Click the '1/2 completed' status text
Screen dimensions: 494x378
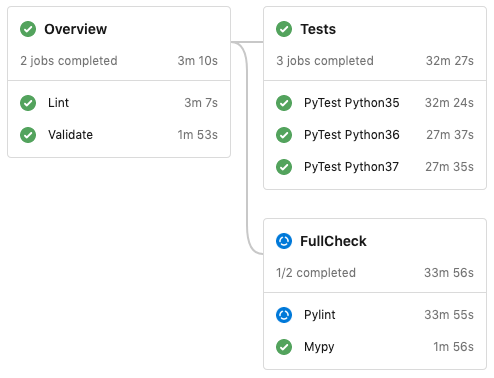point(316,273)
